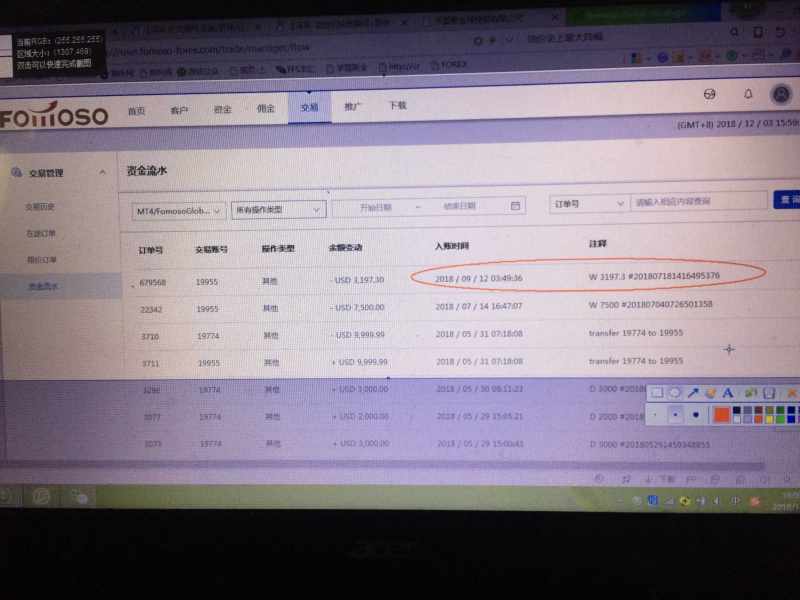Choose the largest brush size dot
This screenshot has height=600, width=800.
696,413
